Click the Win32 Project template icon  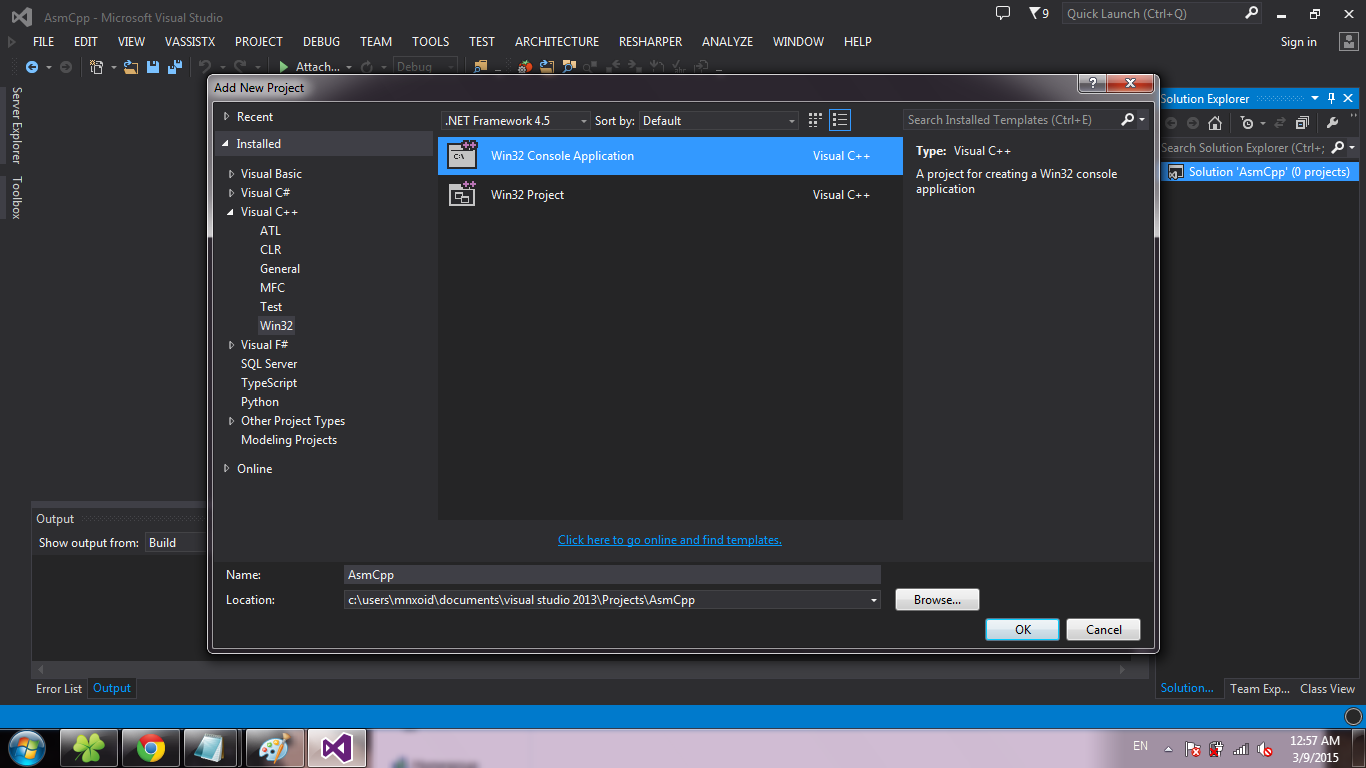pos(462,194)
